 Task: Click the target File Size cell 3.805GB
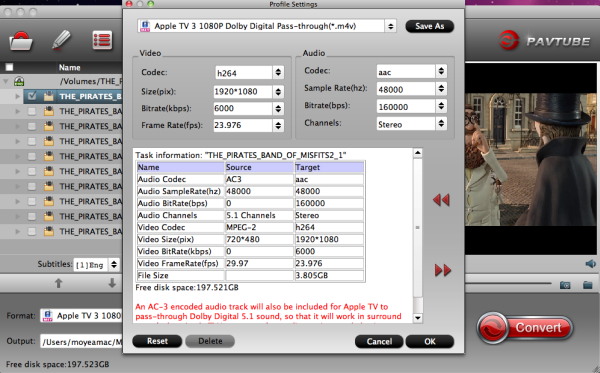click(329, 275)
